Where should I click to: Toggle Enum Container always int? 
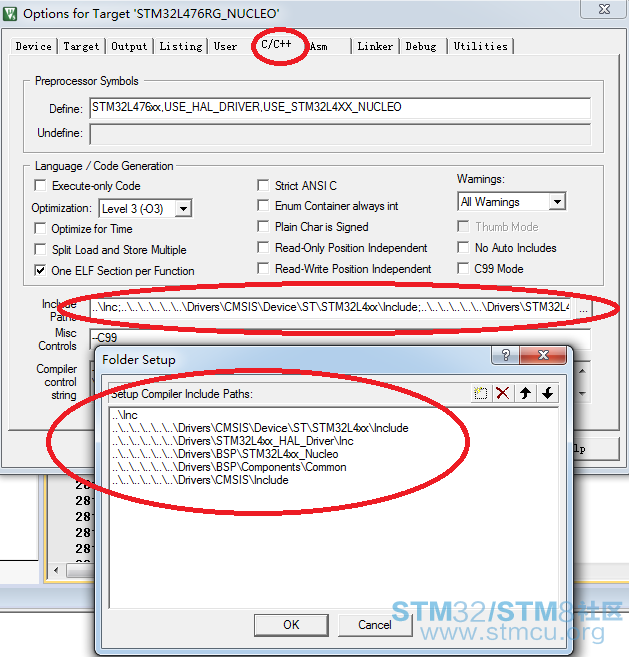click(x=263, y=205)
